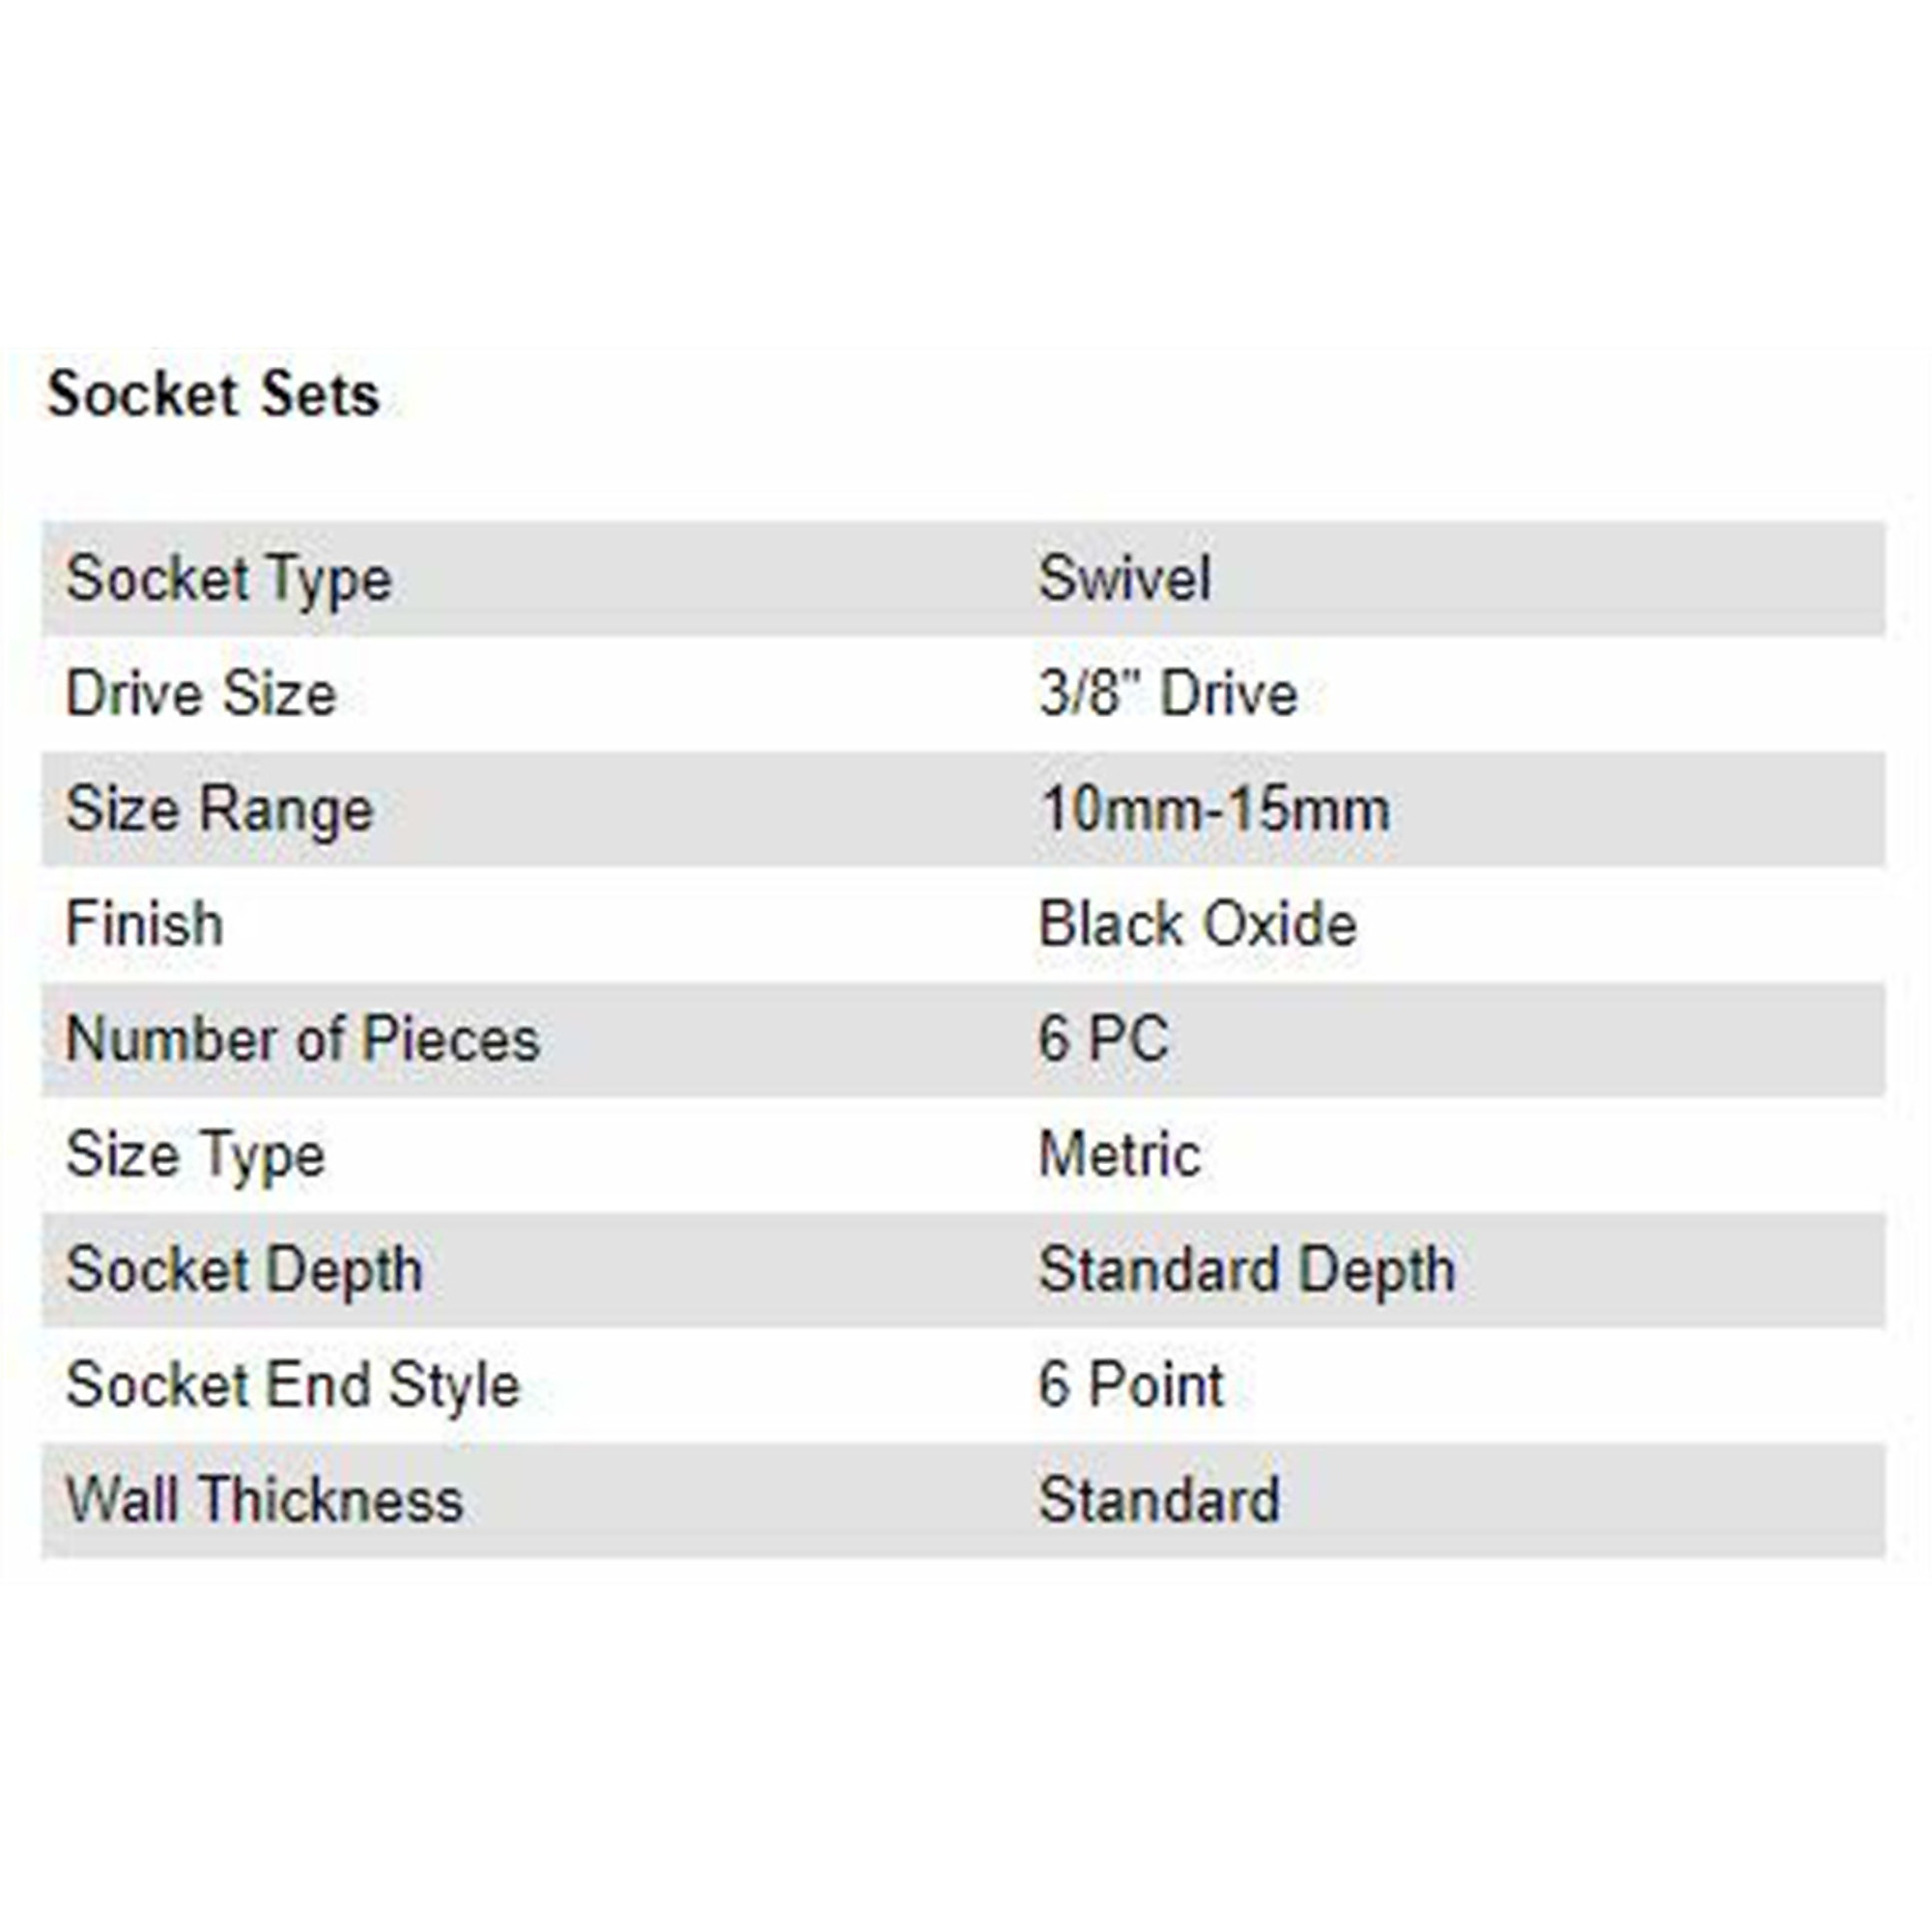Viewport: 1932px width, 1932px height.
Task: Click the Black Oxide value
Action: [x=1198, y=924]
